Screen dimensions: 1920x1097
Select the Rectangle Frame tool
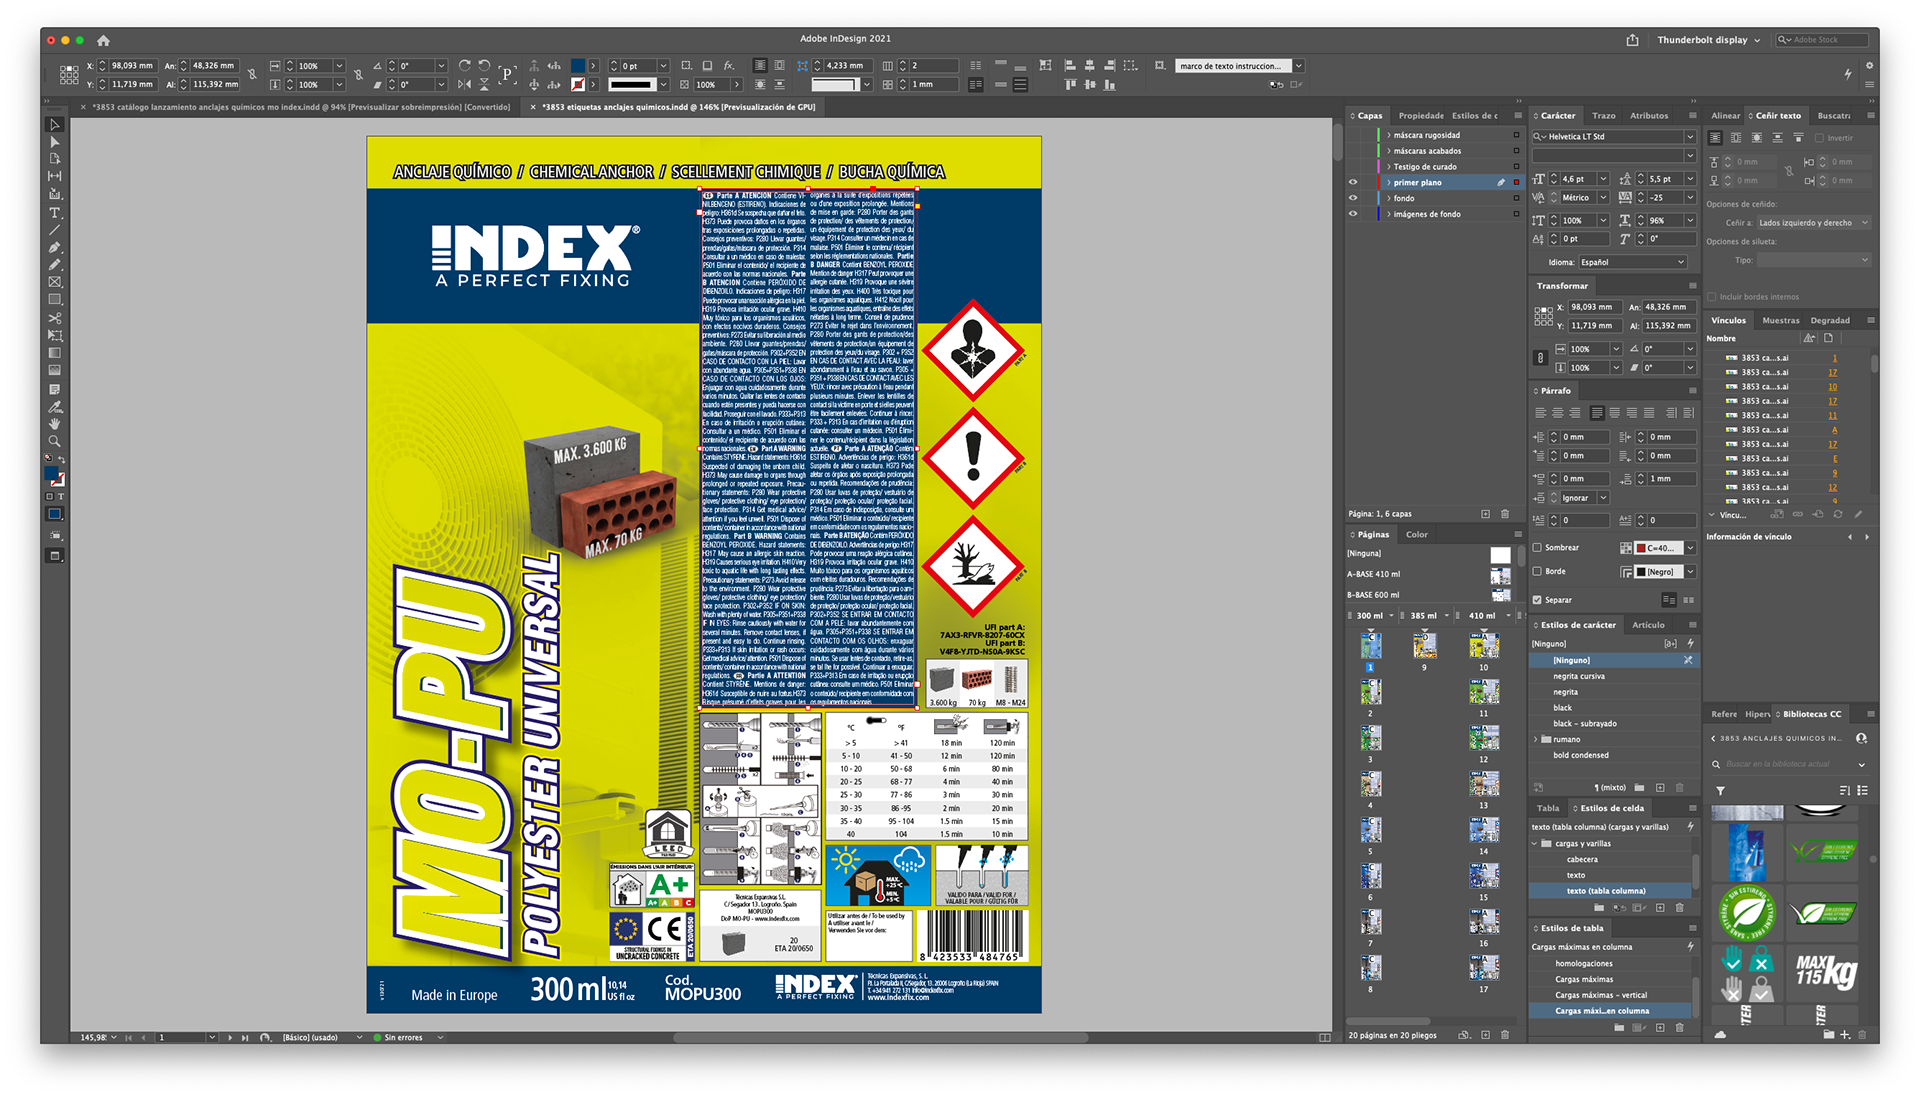(55, 282)
